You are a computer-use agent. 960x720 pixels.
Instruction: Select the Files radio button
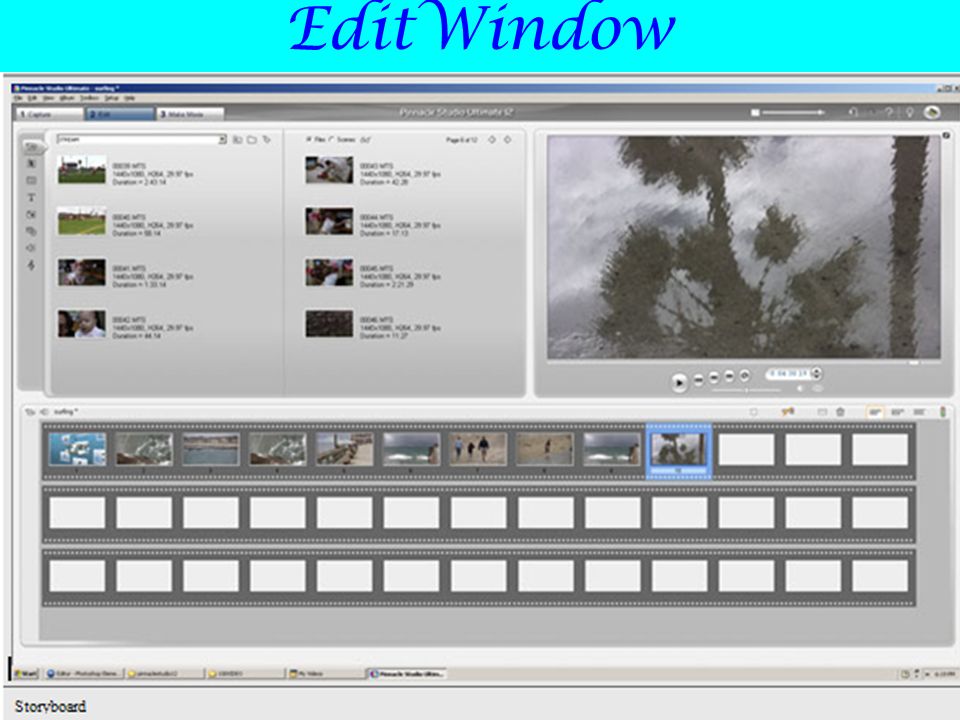coord(308,140)
